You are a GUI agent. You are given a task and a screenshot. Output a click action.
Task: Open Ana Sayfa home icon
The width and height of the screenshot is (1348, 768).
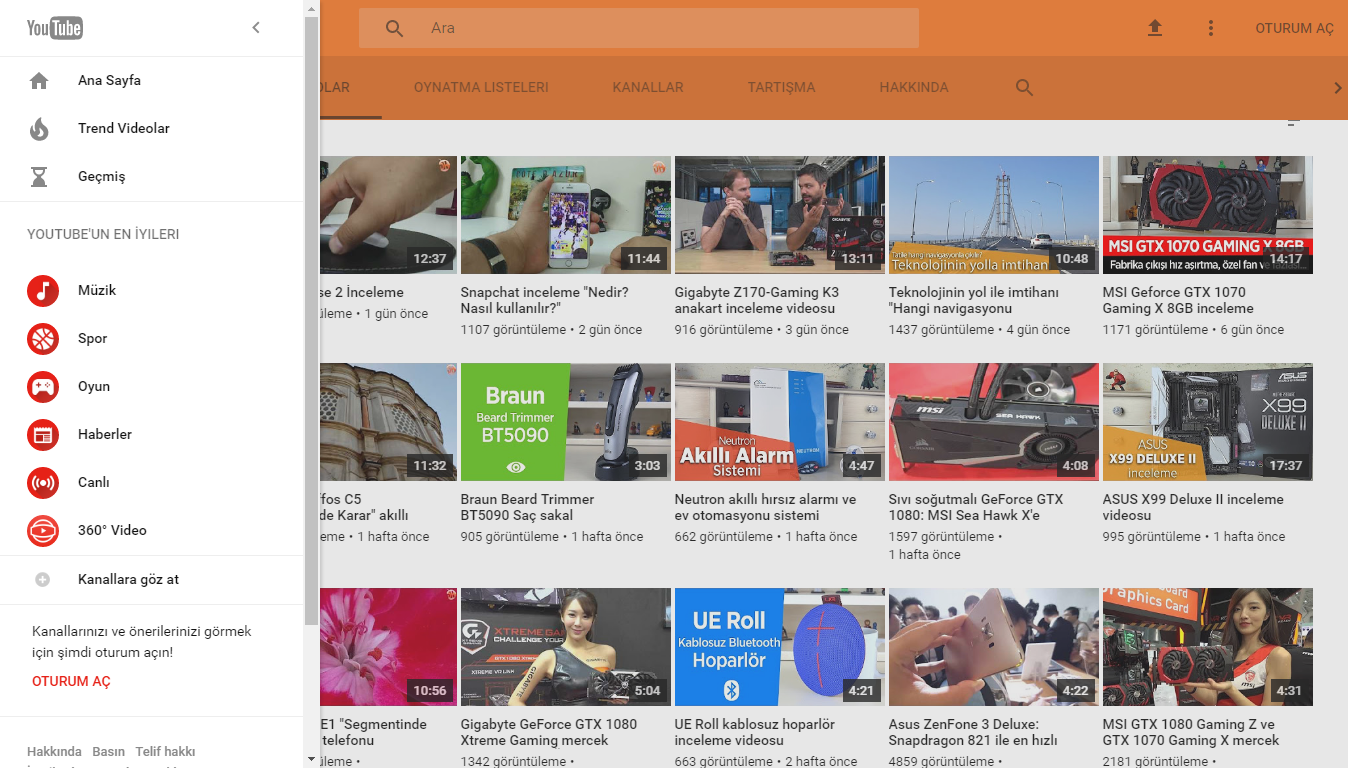pos(39,81)
